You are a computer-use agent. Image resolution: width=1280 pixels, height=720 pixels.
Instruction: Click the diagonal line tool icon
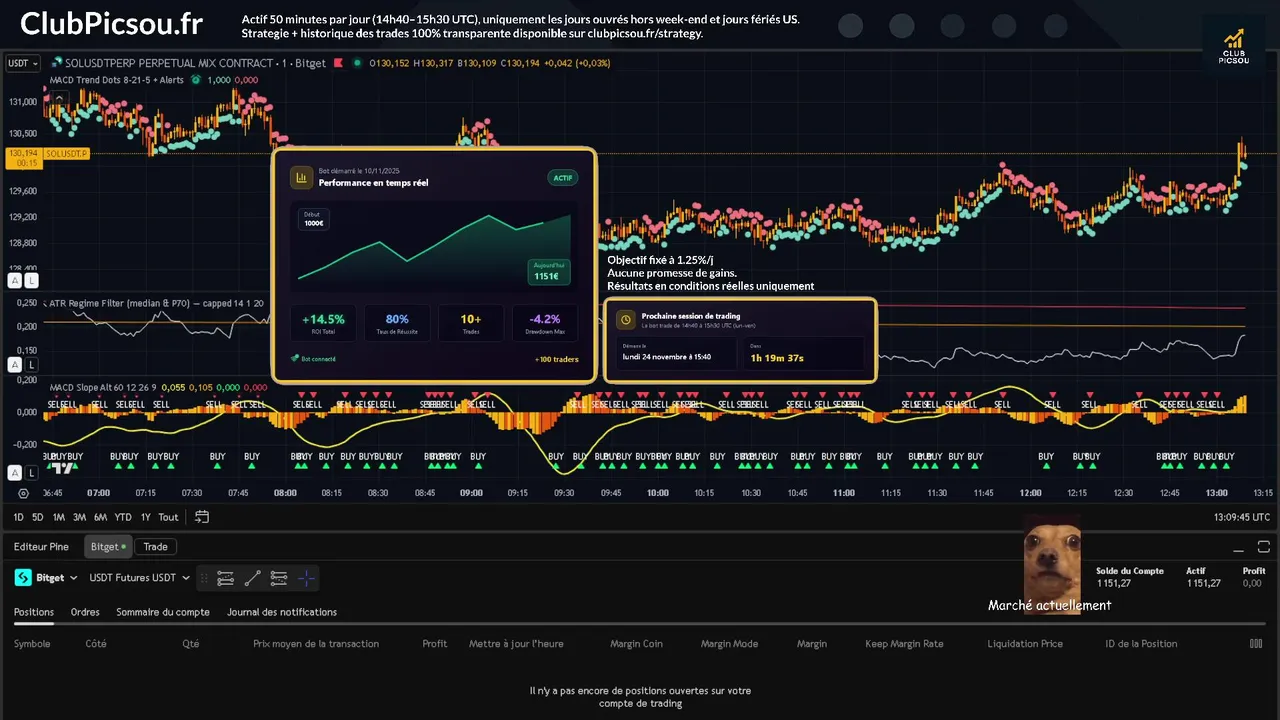point(253,578)
